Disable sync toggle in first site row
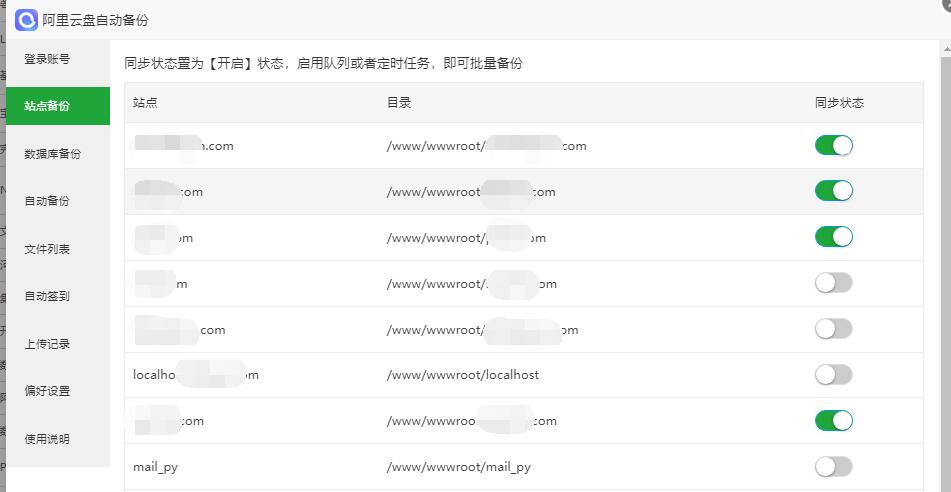 point(833,146)
